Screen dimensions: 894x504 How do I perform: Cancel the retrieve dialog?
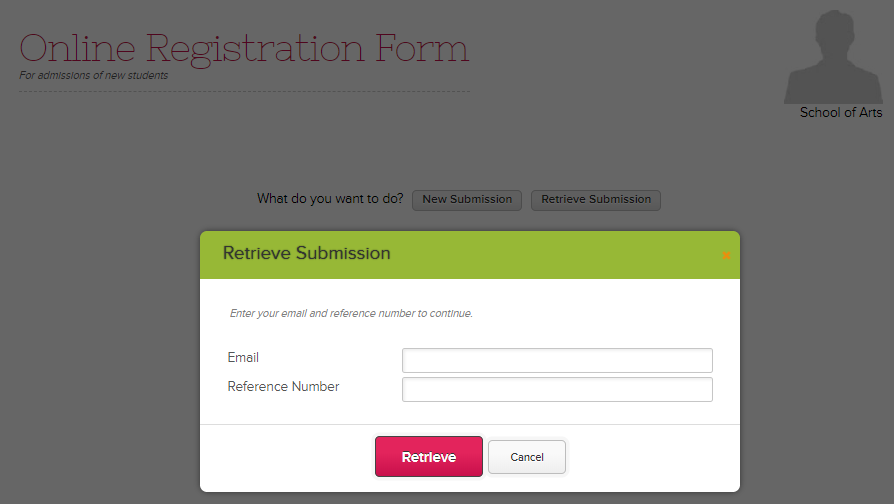tap(526, 457)
